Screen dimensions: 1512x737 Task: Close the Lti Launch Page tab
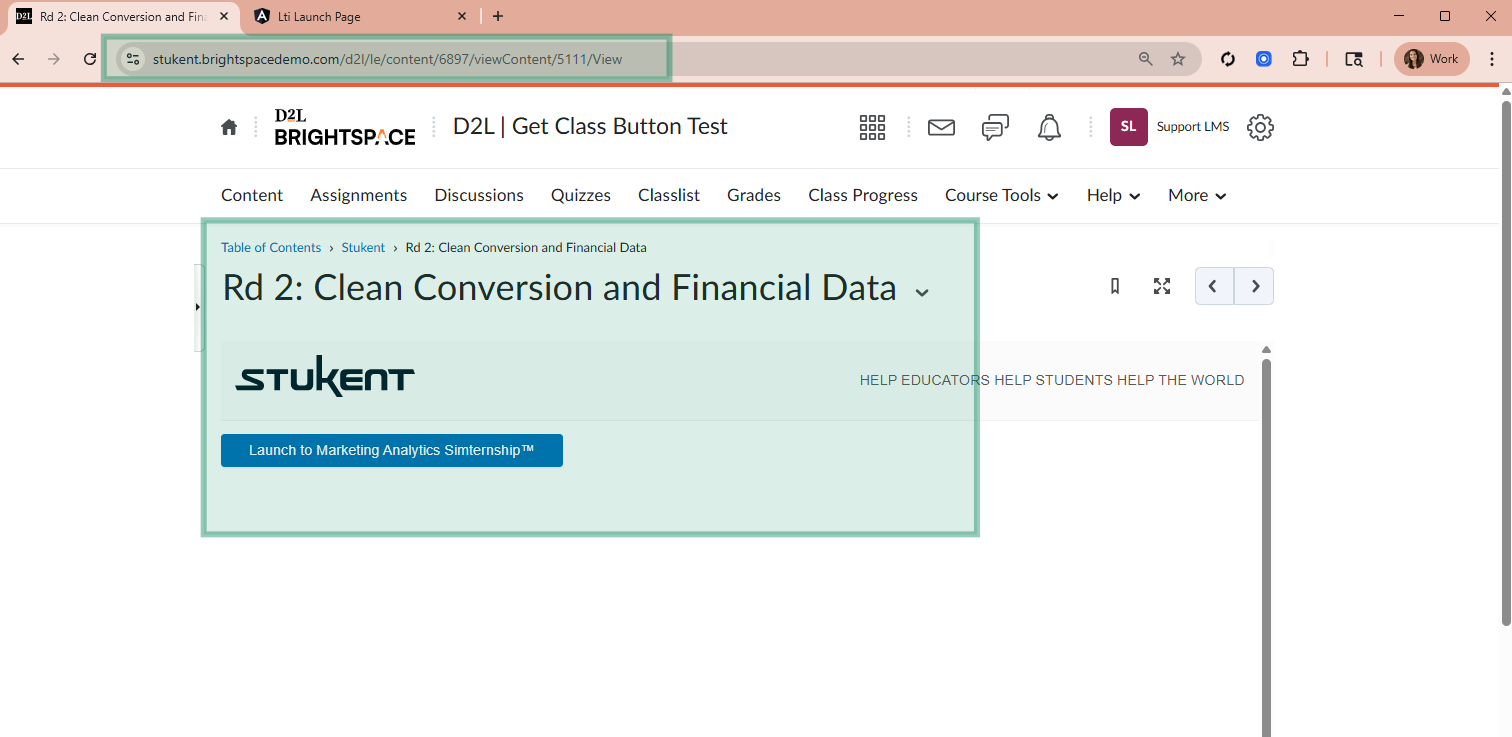pos(462,16)
